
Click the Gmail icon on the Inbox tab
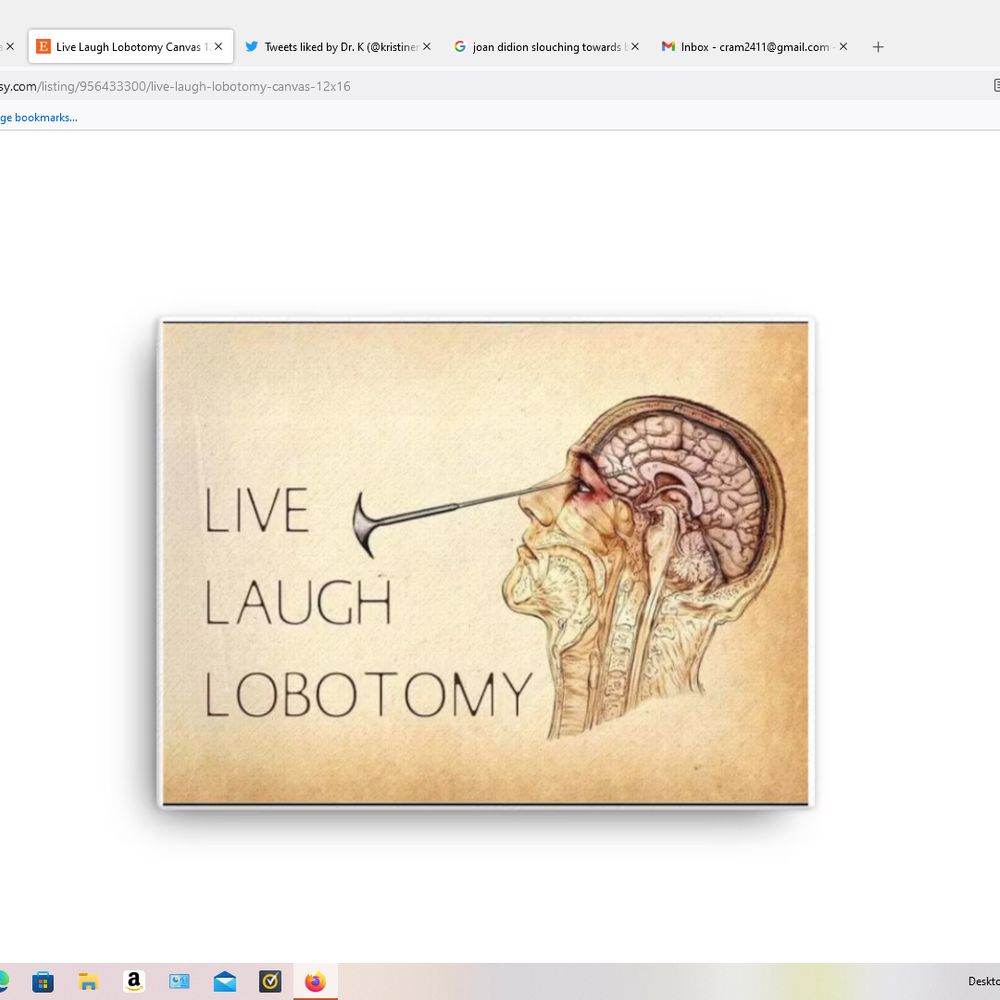click(668, 47)
